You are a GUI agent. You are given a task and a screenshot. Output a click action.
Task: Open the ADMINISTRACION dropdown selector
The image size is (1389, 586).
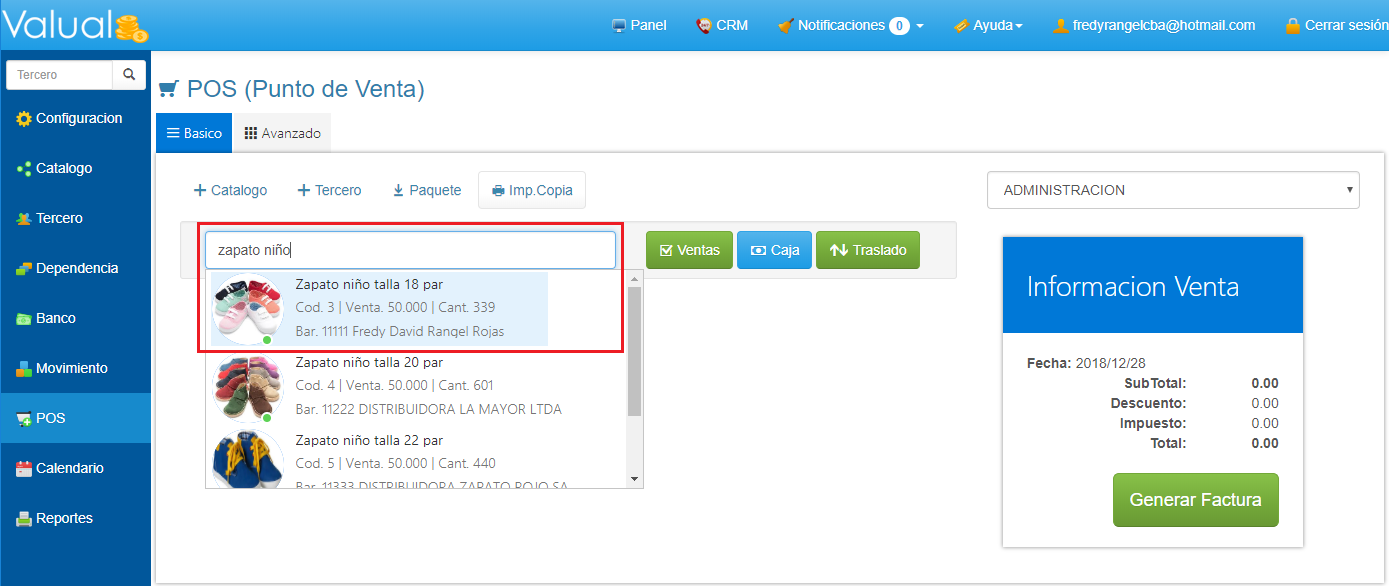(x=1172, y=190)
